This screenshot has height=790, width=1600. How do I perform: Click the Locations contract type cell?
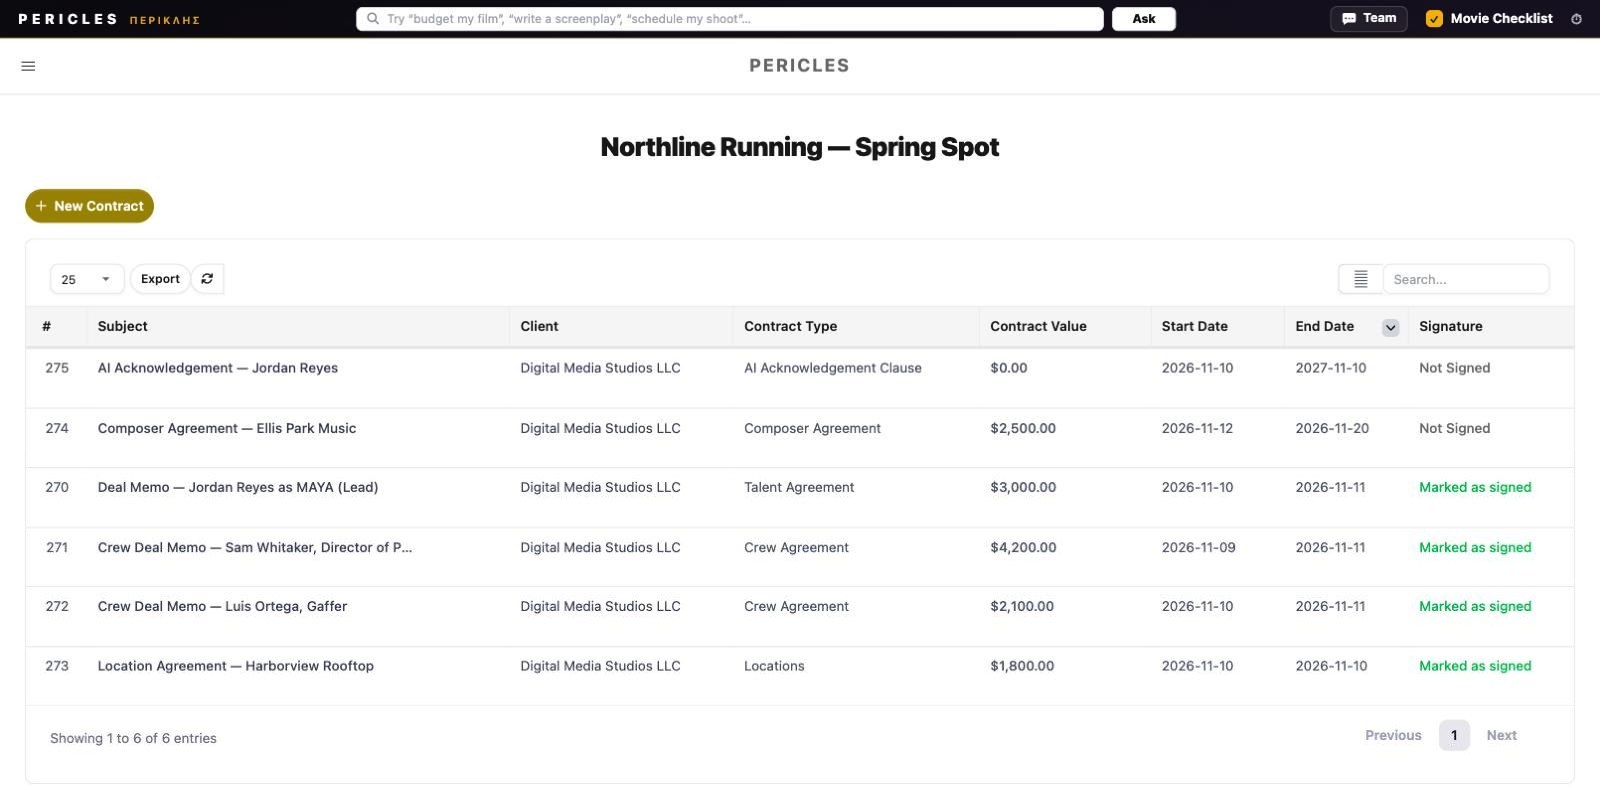(774, 666)
